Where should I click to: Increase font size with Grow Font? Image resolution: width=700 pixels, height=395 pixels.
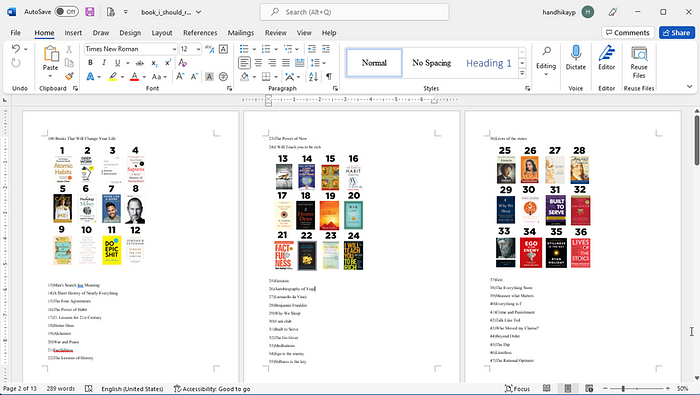[180, 77]
